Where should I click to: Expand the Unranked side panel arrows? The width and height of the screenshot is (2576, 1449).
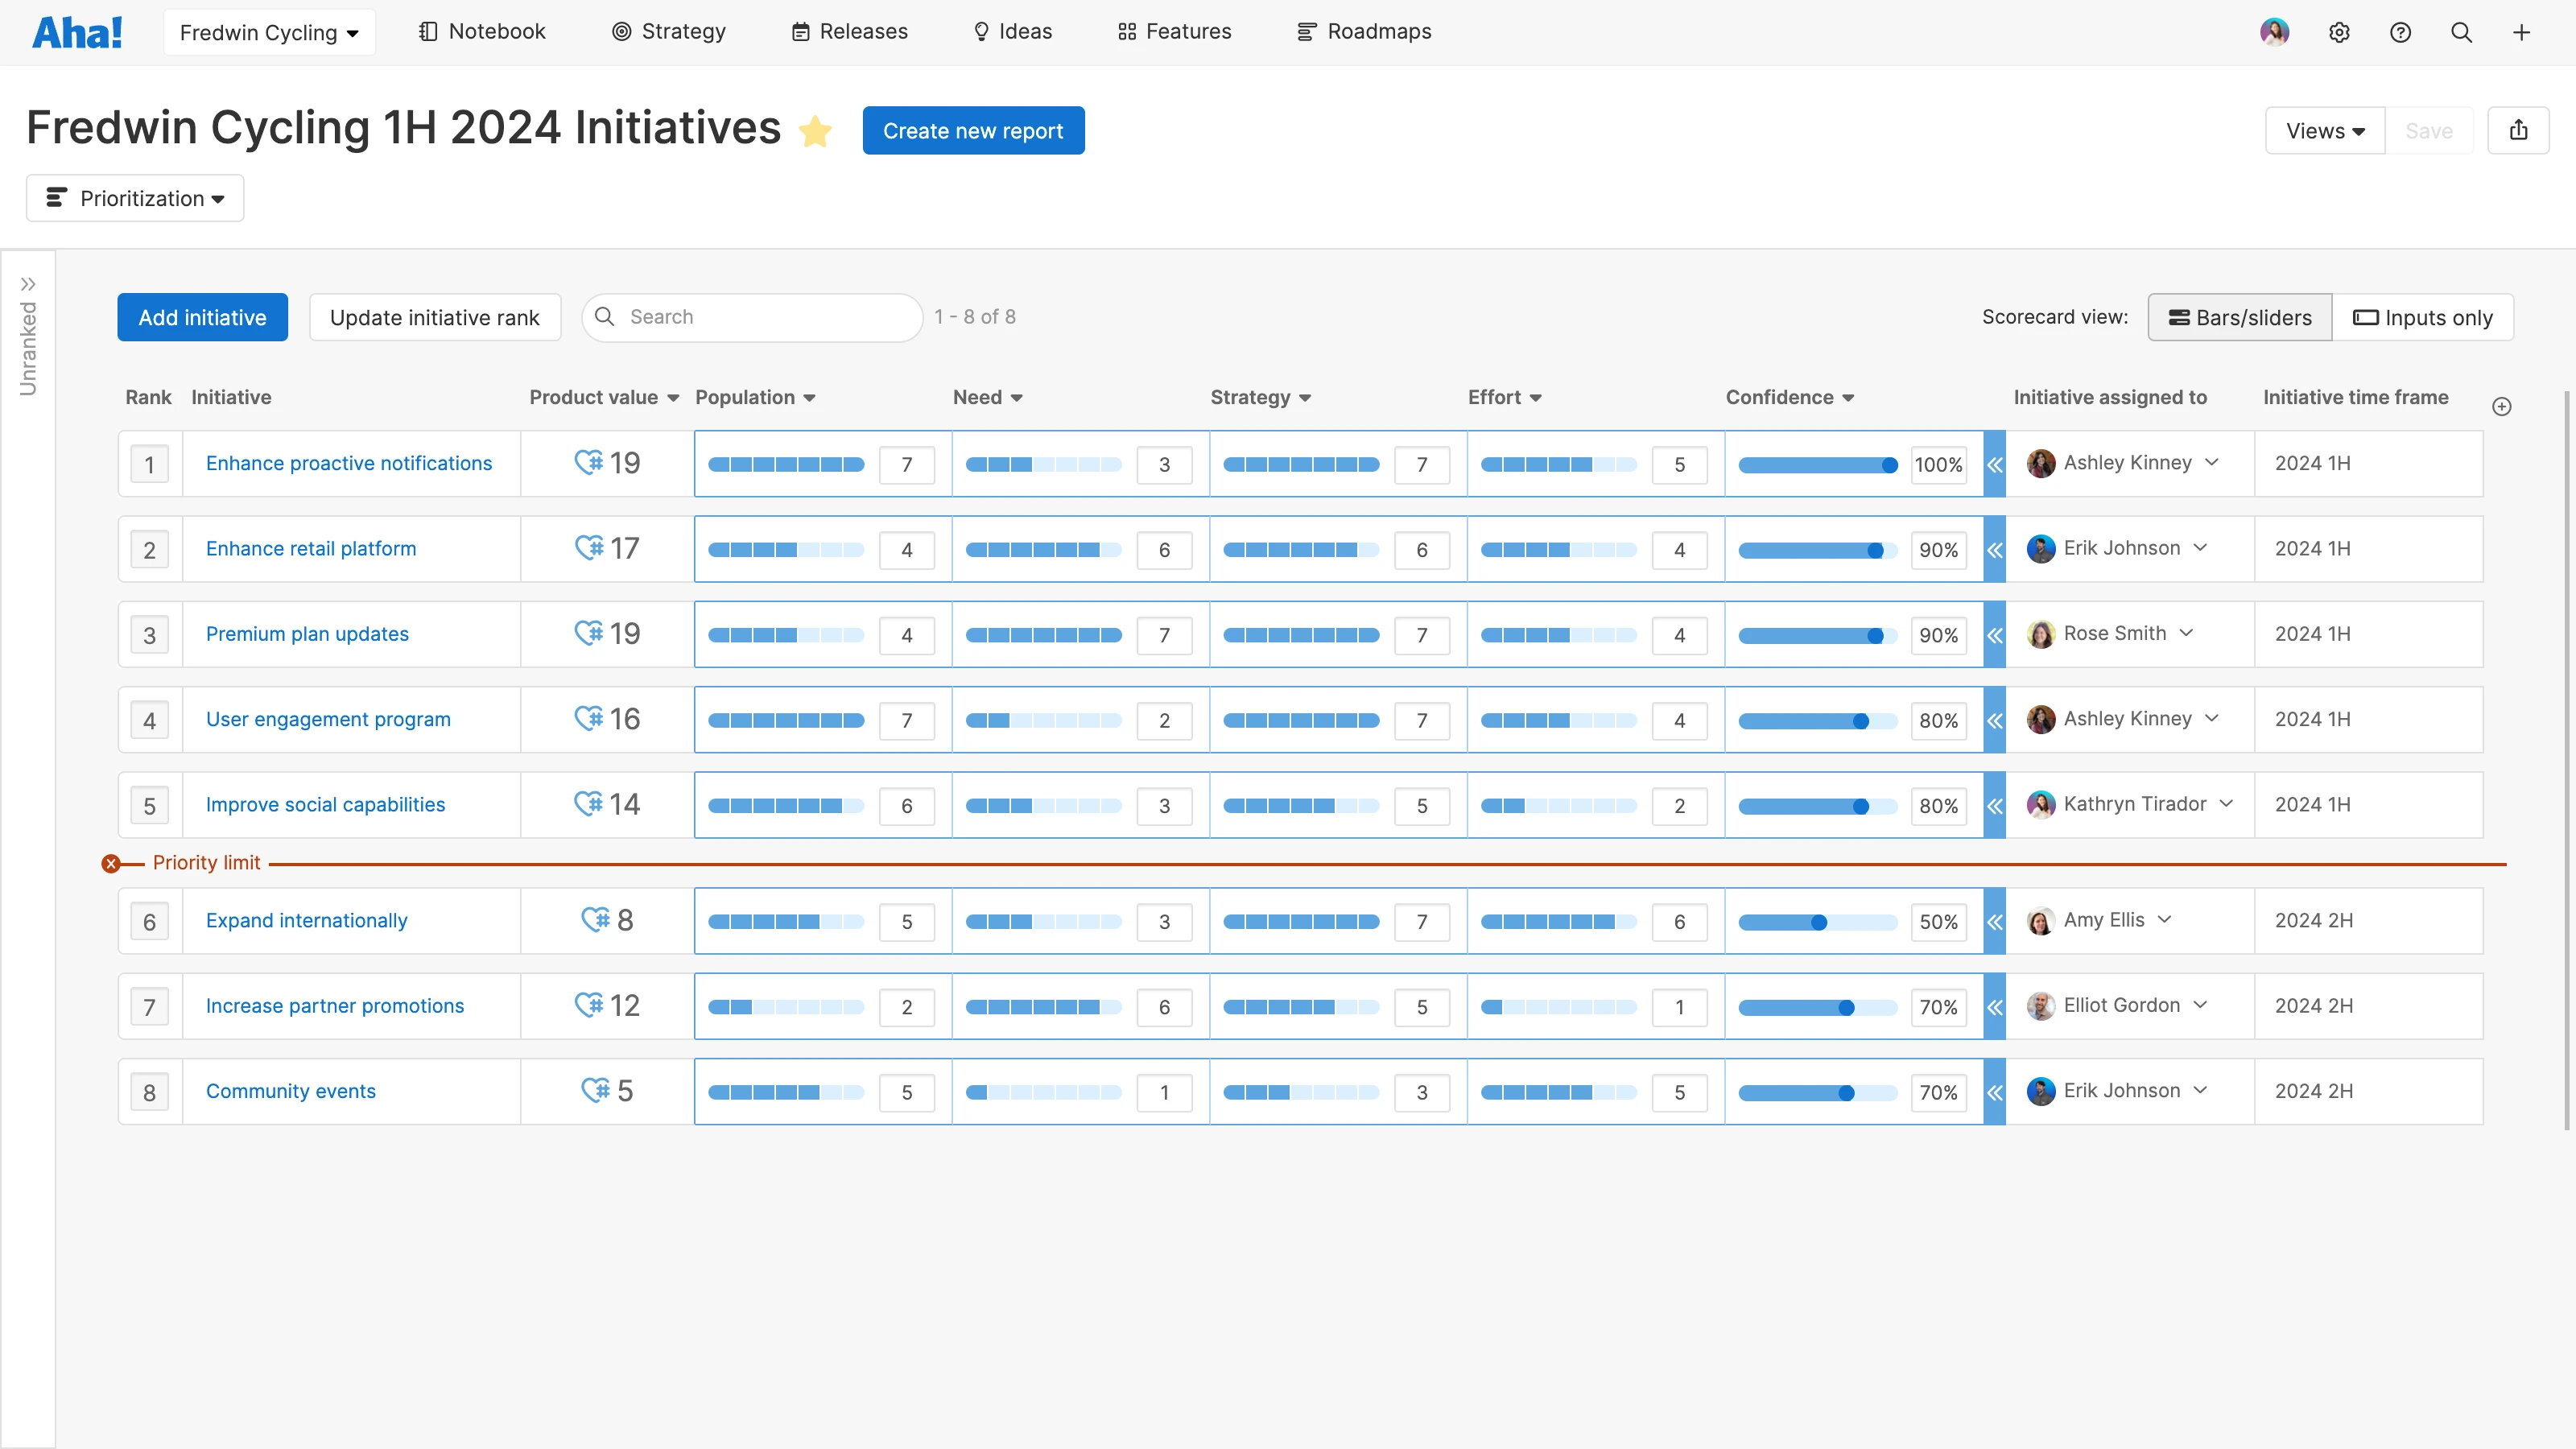[28, 284]
